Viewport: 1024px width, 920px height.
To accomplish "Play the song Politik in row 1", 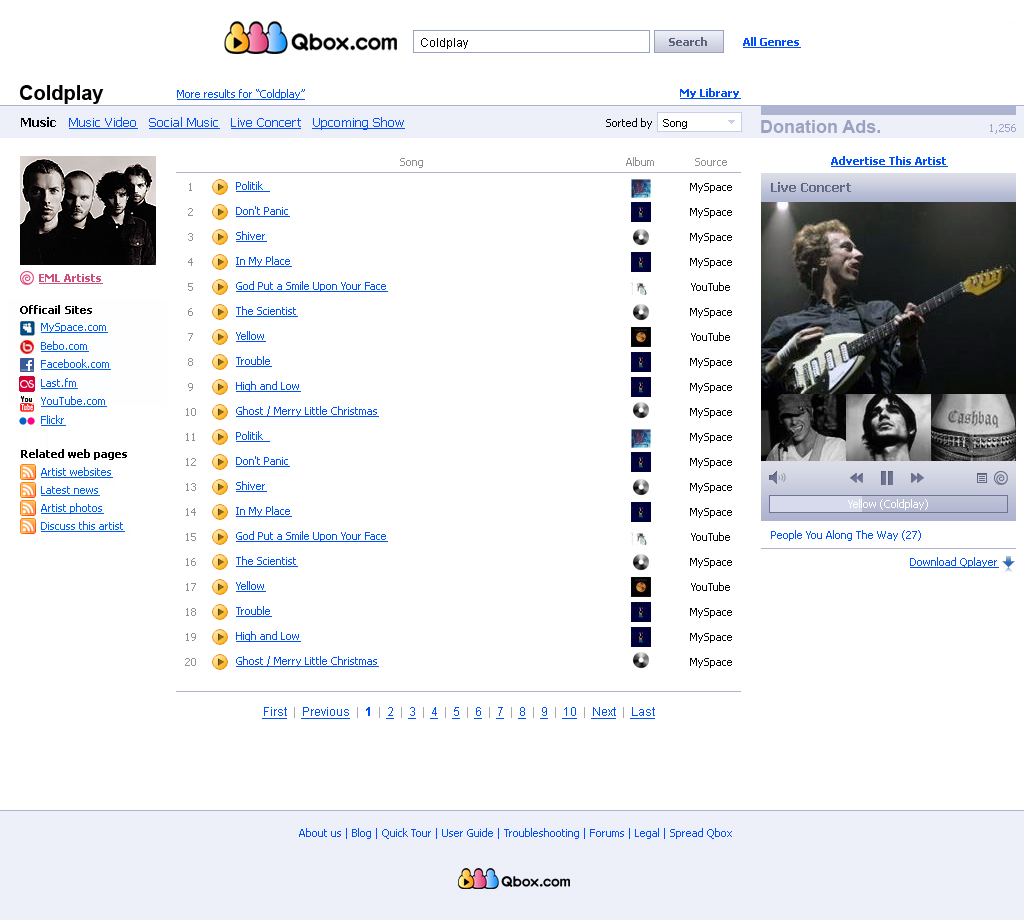I will pos(220,187).
